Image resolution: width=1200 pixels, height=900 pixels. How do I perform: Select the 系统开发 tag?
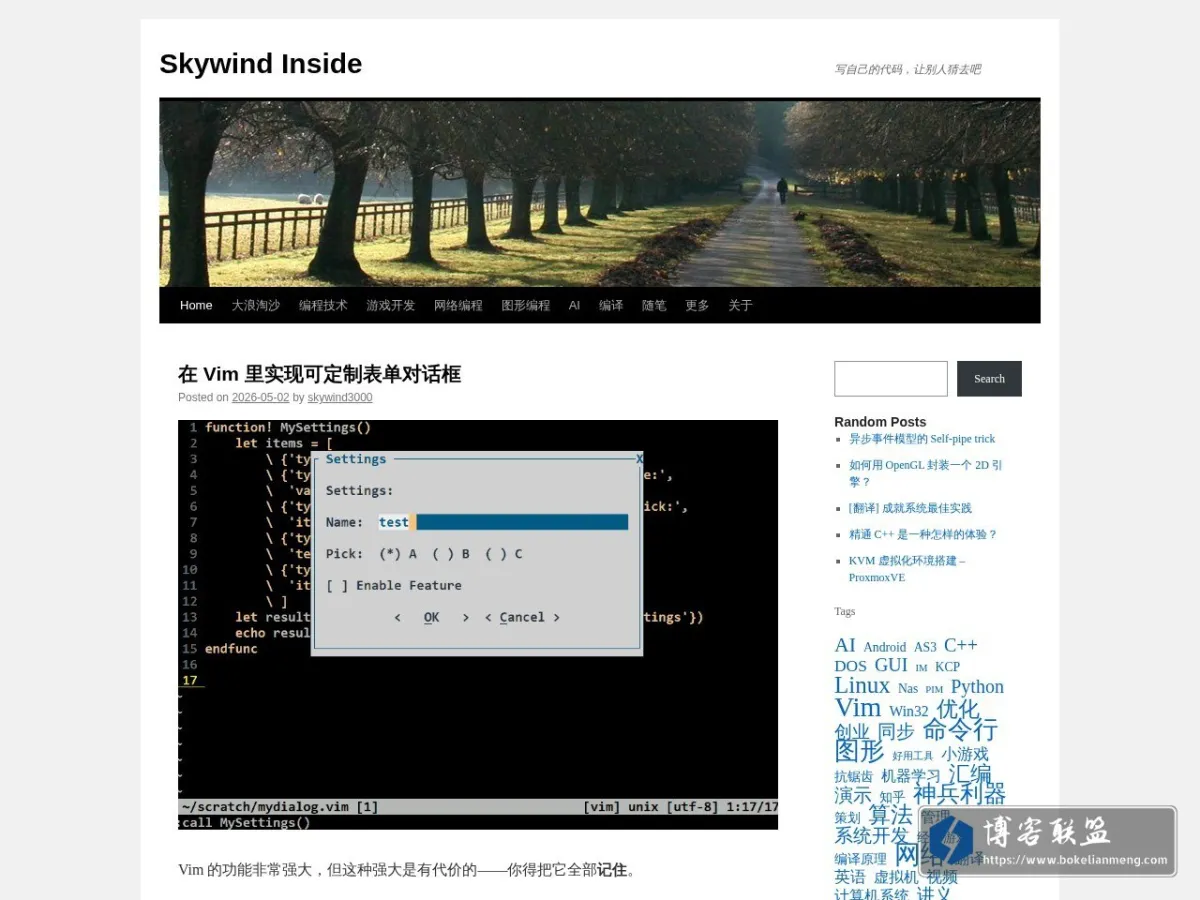point(871,836)
